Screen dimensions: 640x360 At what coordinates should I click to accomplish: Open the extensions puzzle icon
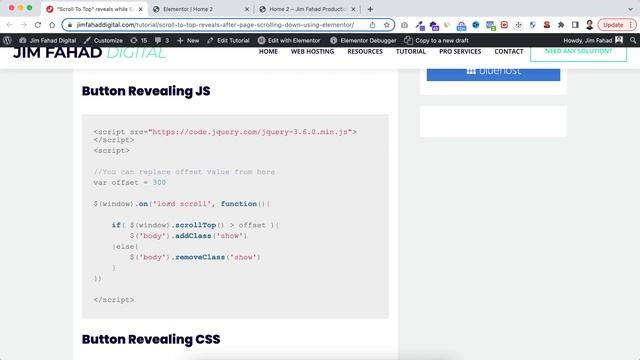point(561,25)
